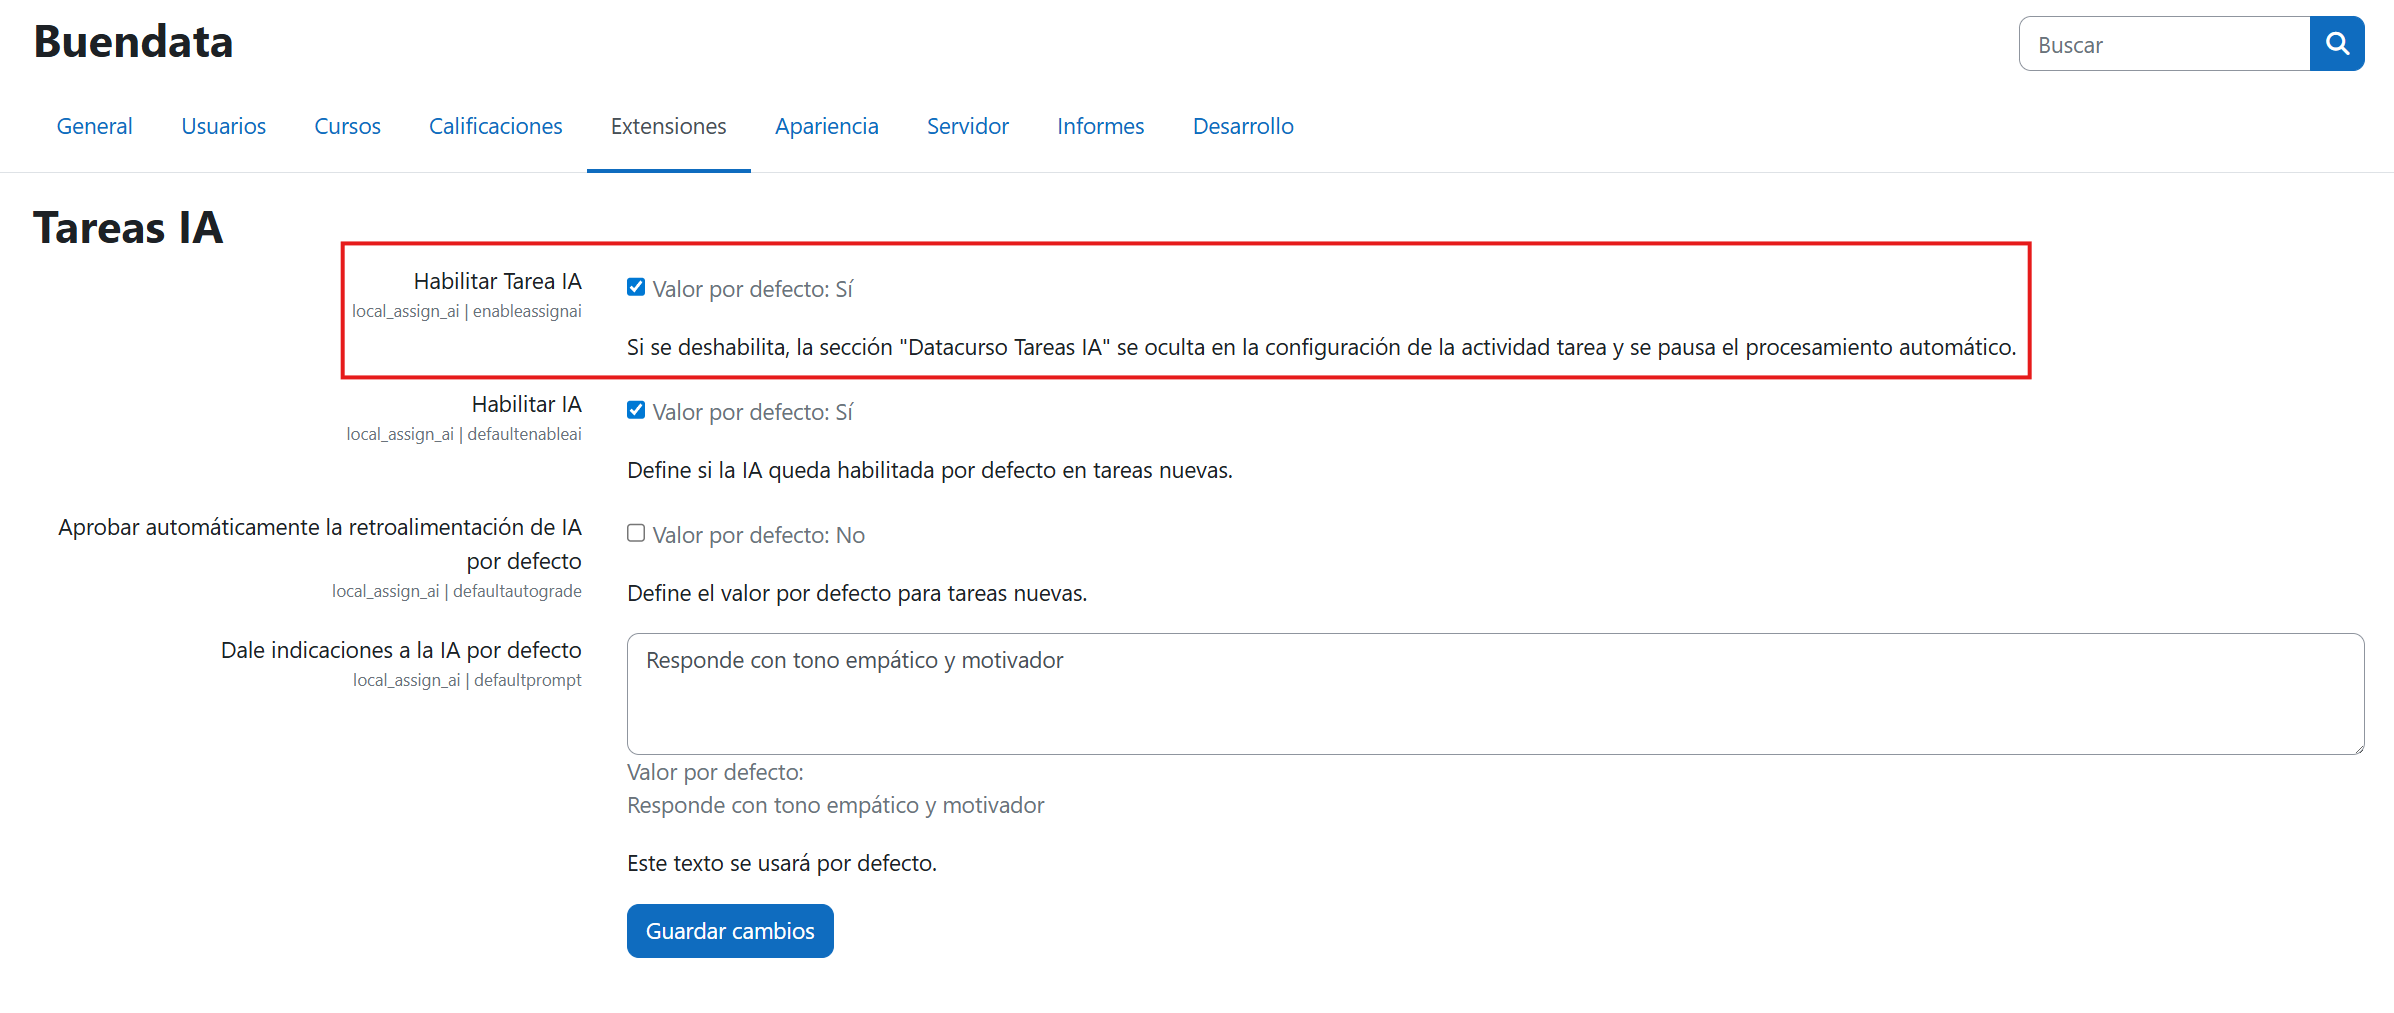Switch to the Extensiones tab
2394x1013 pixels.
pyautogui.click(x=668, y=126)
